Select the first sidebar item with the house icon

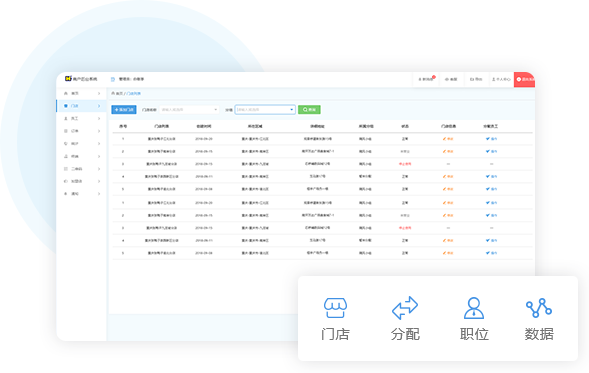click(x=82, y=93)
